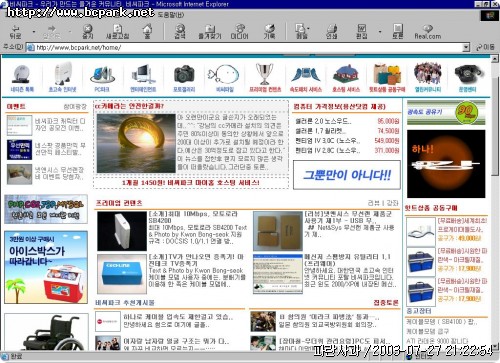Image resolution: width=500 pixels, height=363 pixels.
Task: Open the 펜티엄 IV 2.8C price row
Action: [x=347, y=151]
